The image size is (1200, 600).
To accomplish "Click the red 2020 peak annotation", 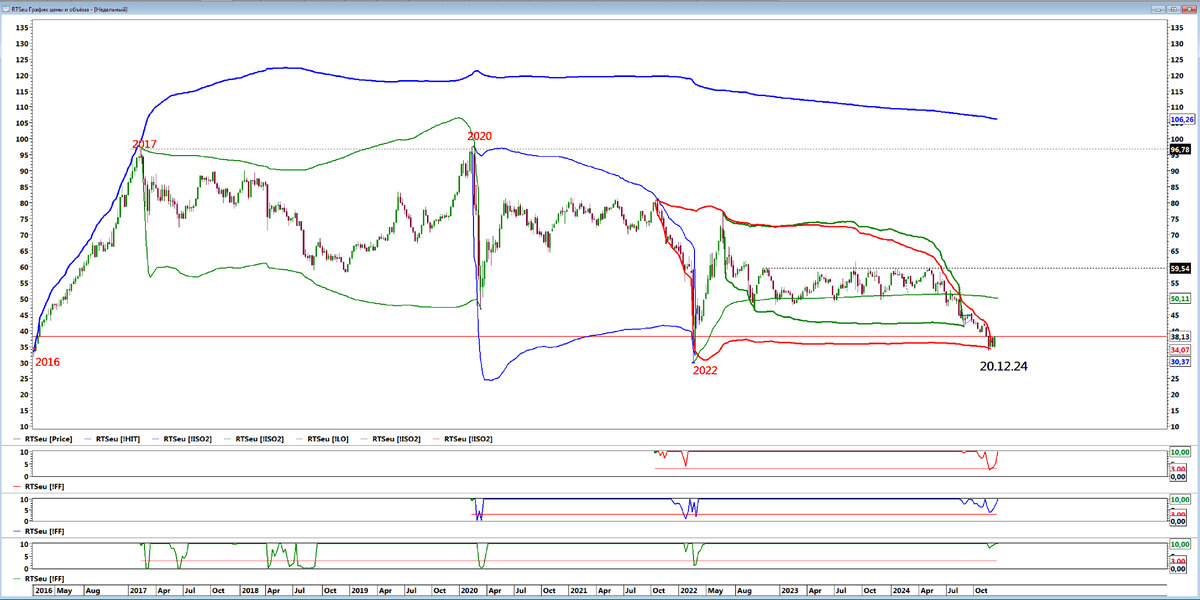I will (480, 136).
